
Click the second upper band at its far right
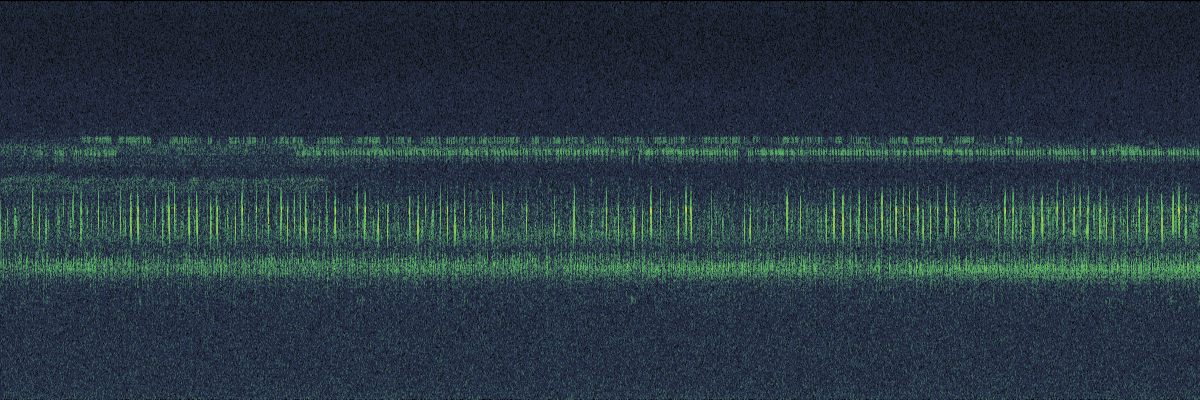click(x=1190, y=152)
